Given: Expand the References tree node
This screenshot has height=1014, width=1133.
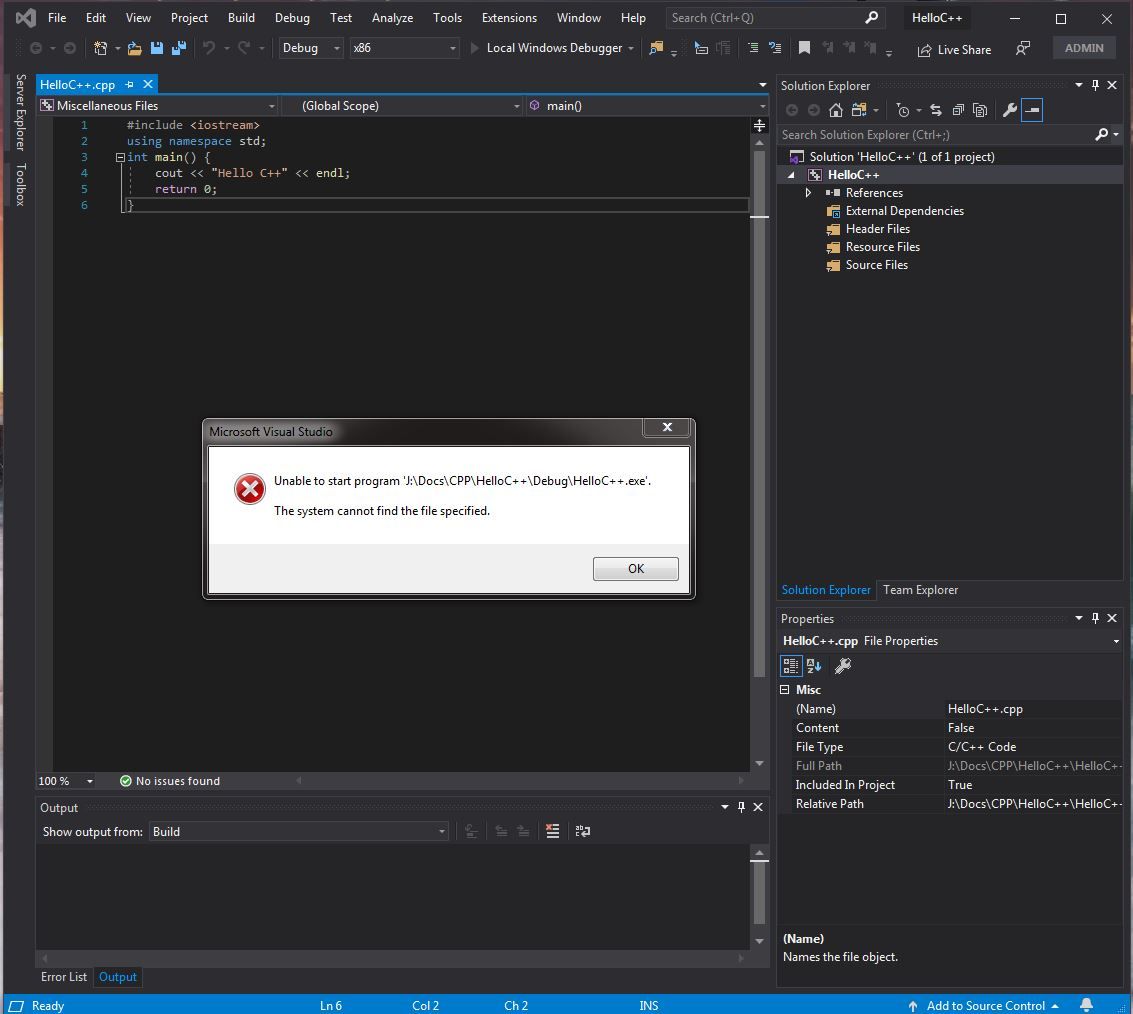Looking at the screenshot, I should click(808, 193).
